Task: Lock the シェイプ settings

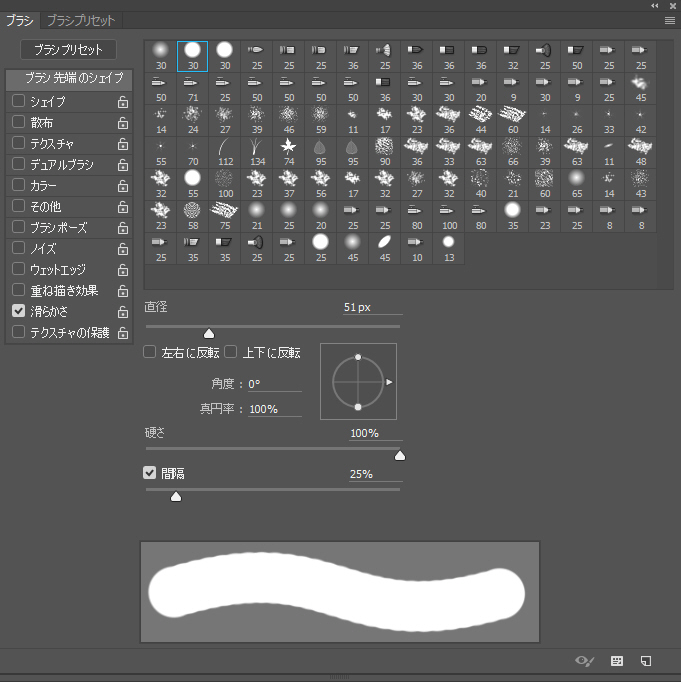Action: (x=123, y=102)
